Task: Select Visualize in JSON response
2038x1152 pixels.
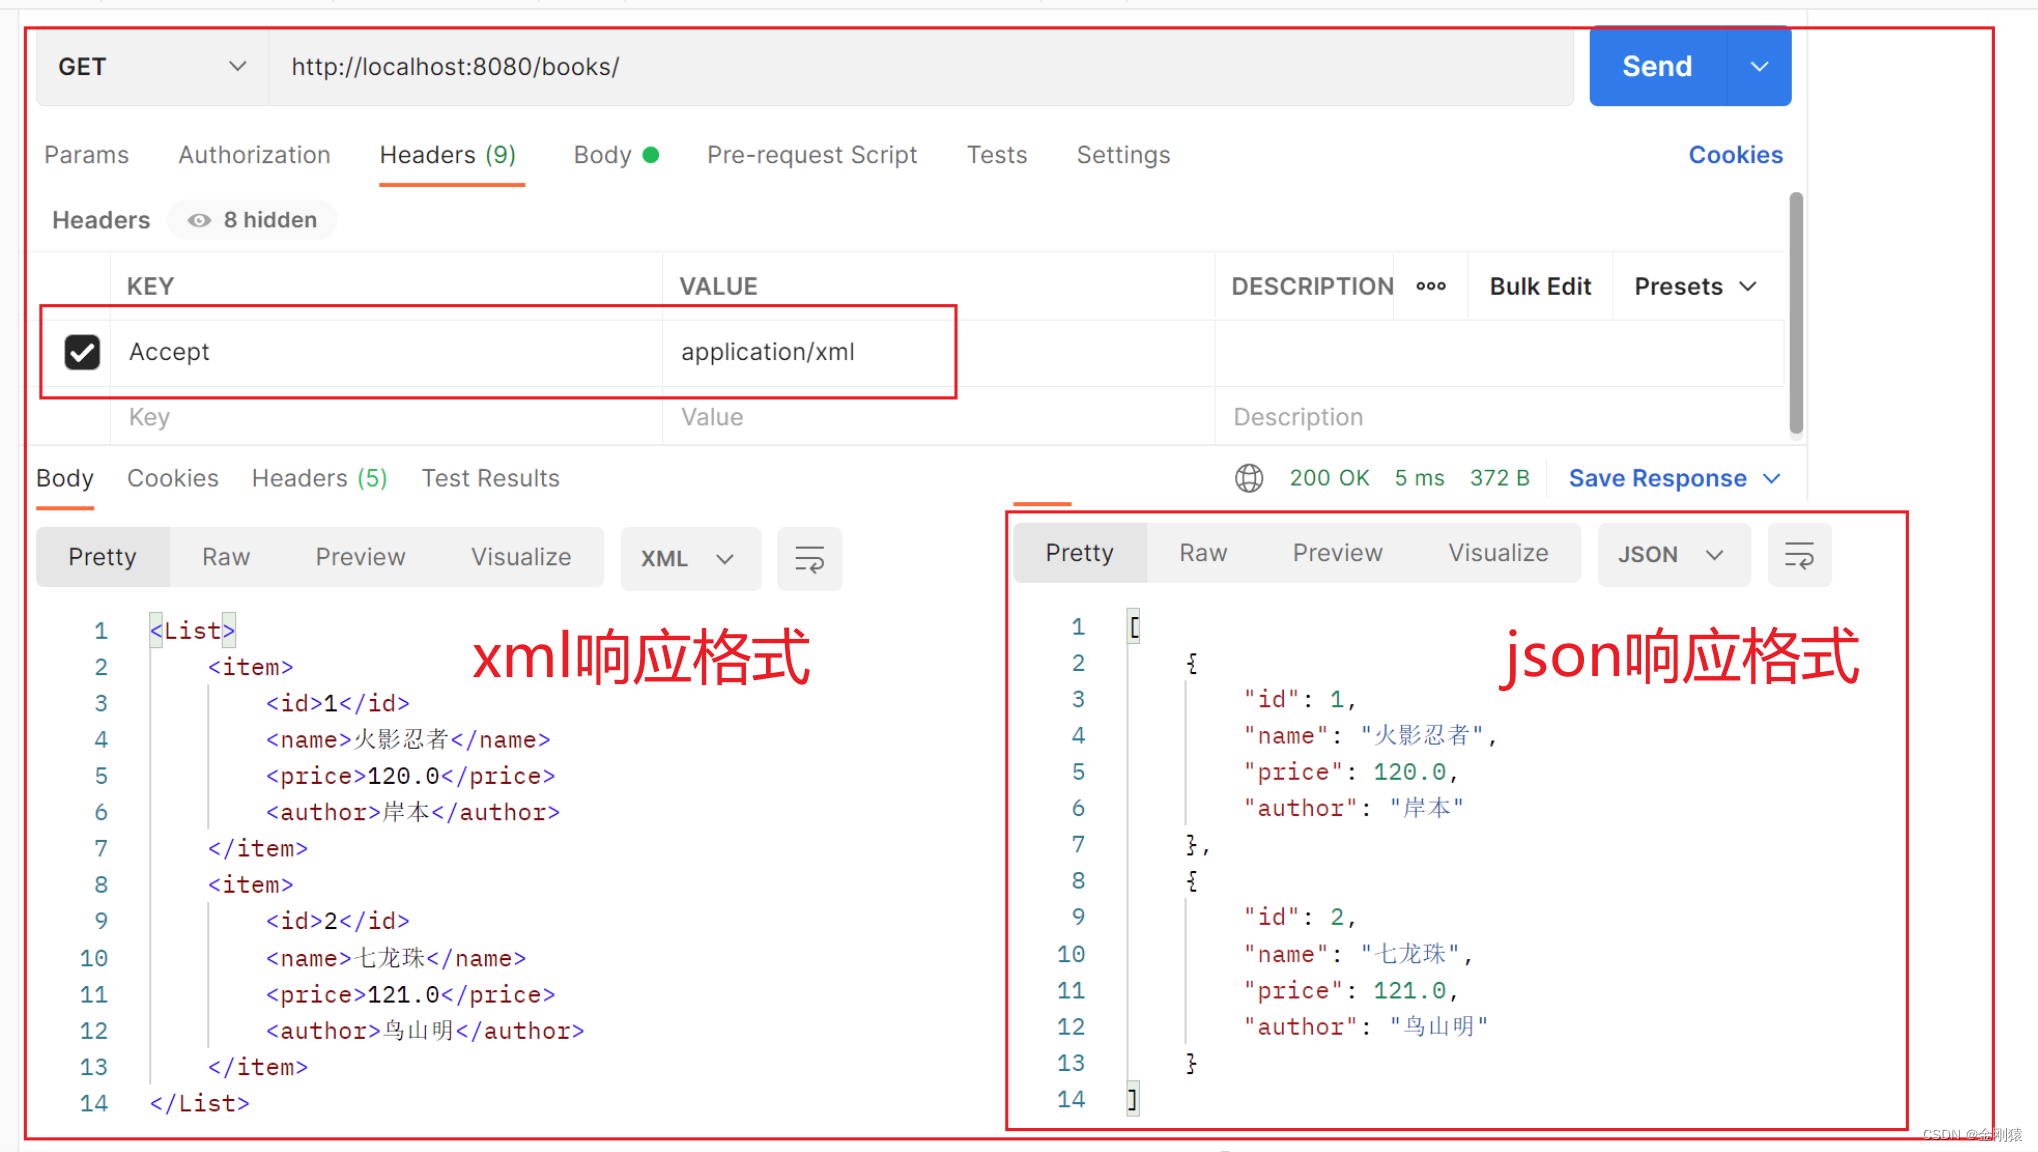Action: (x=1498, y=553)
